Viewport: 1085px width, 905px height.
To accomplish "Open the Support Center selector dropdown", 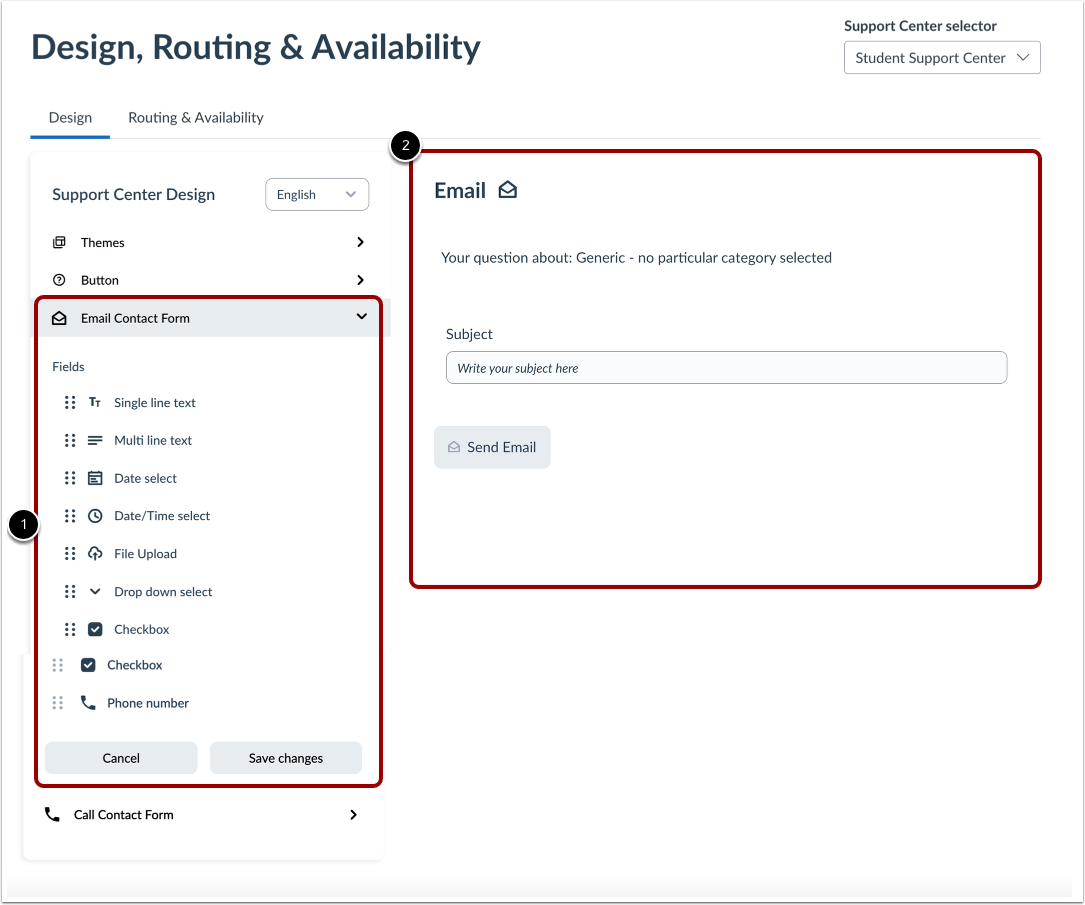I will point(941,57).
